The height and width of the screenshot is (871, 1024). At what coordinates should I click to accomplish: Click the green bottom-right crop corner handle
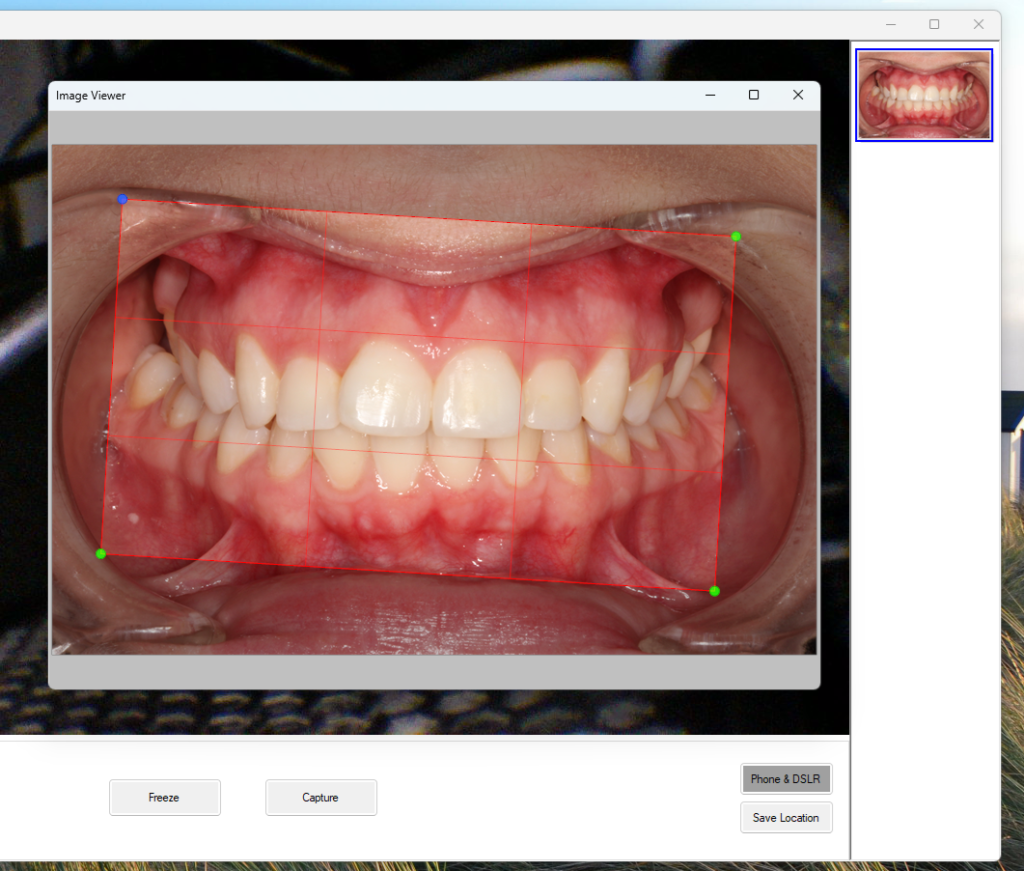click(x=714, y=591)
